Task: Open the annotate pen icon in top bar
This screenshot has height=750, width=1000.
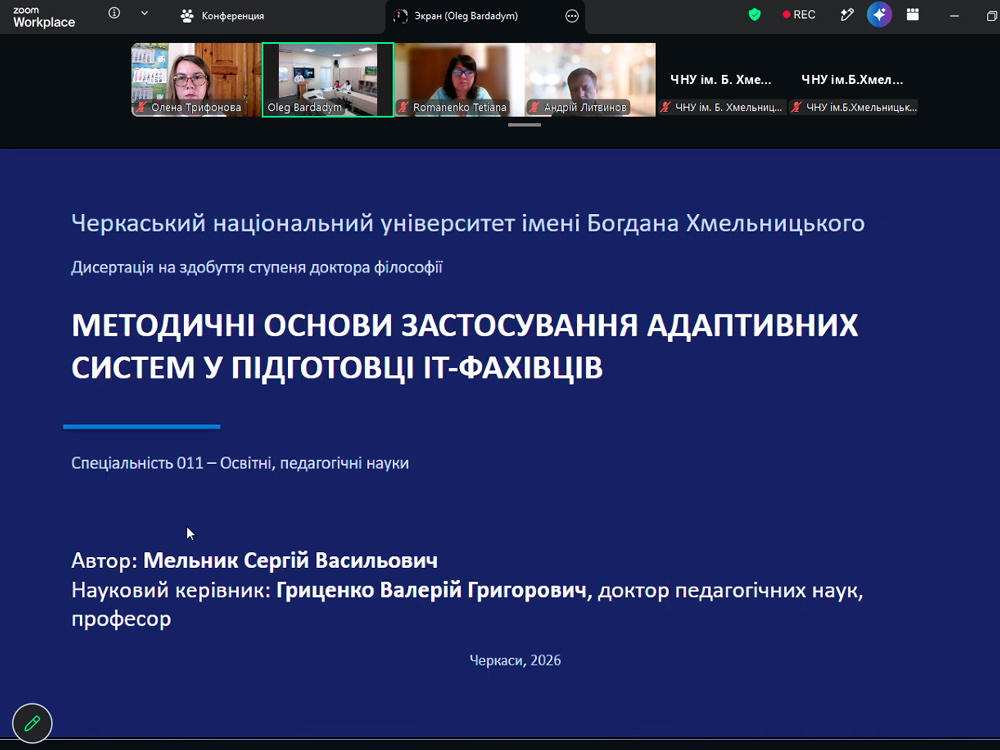Action: coord(847,15)
